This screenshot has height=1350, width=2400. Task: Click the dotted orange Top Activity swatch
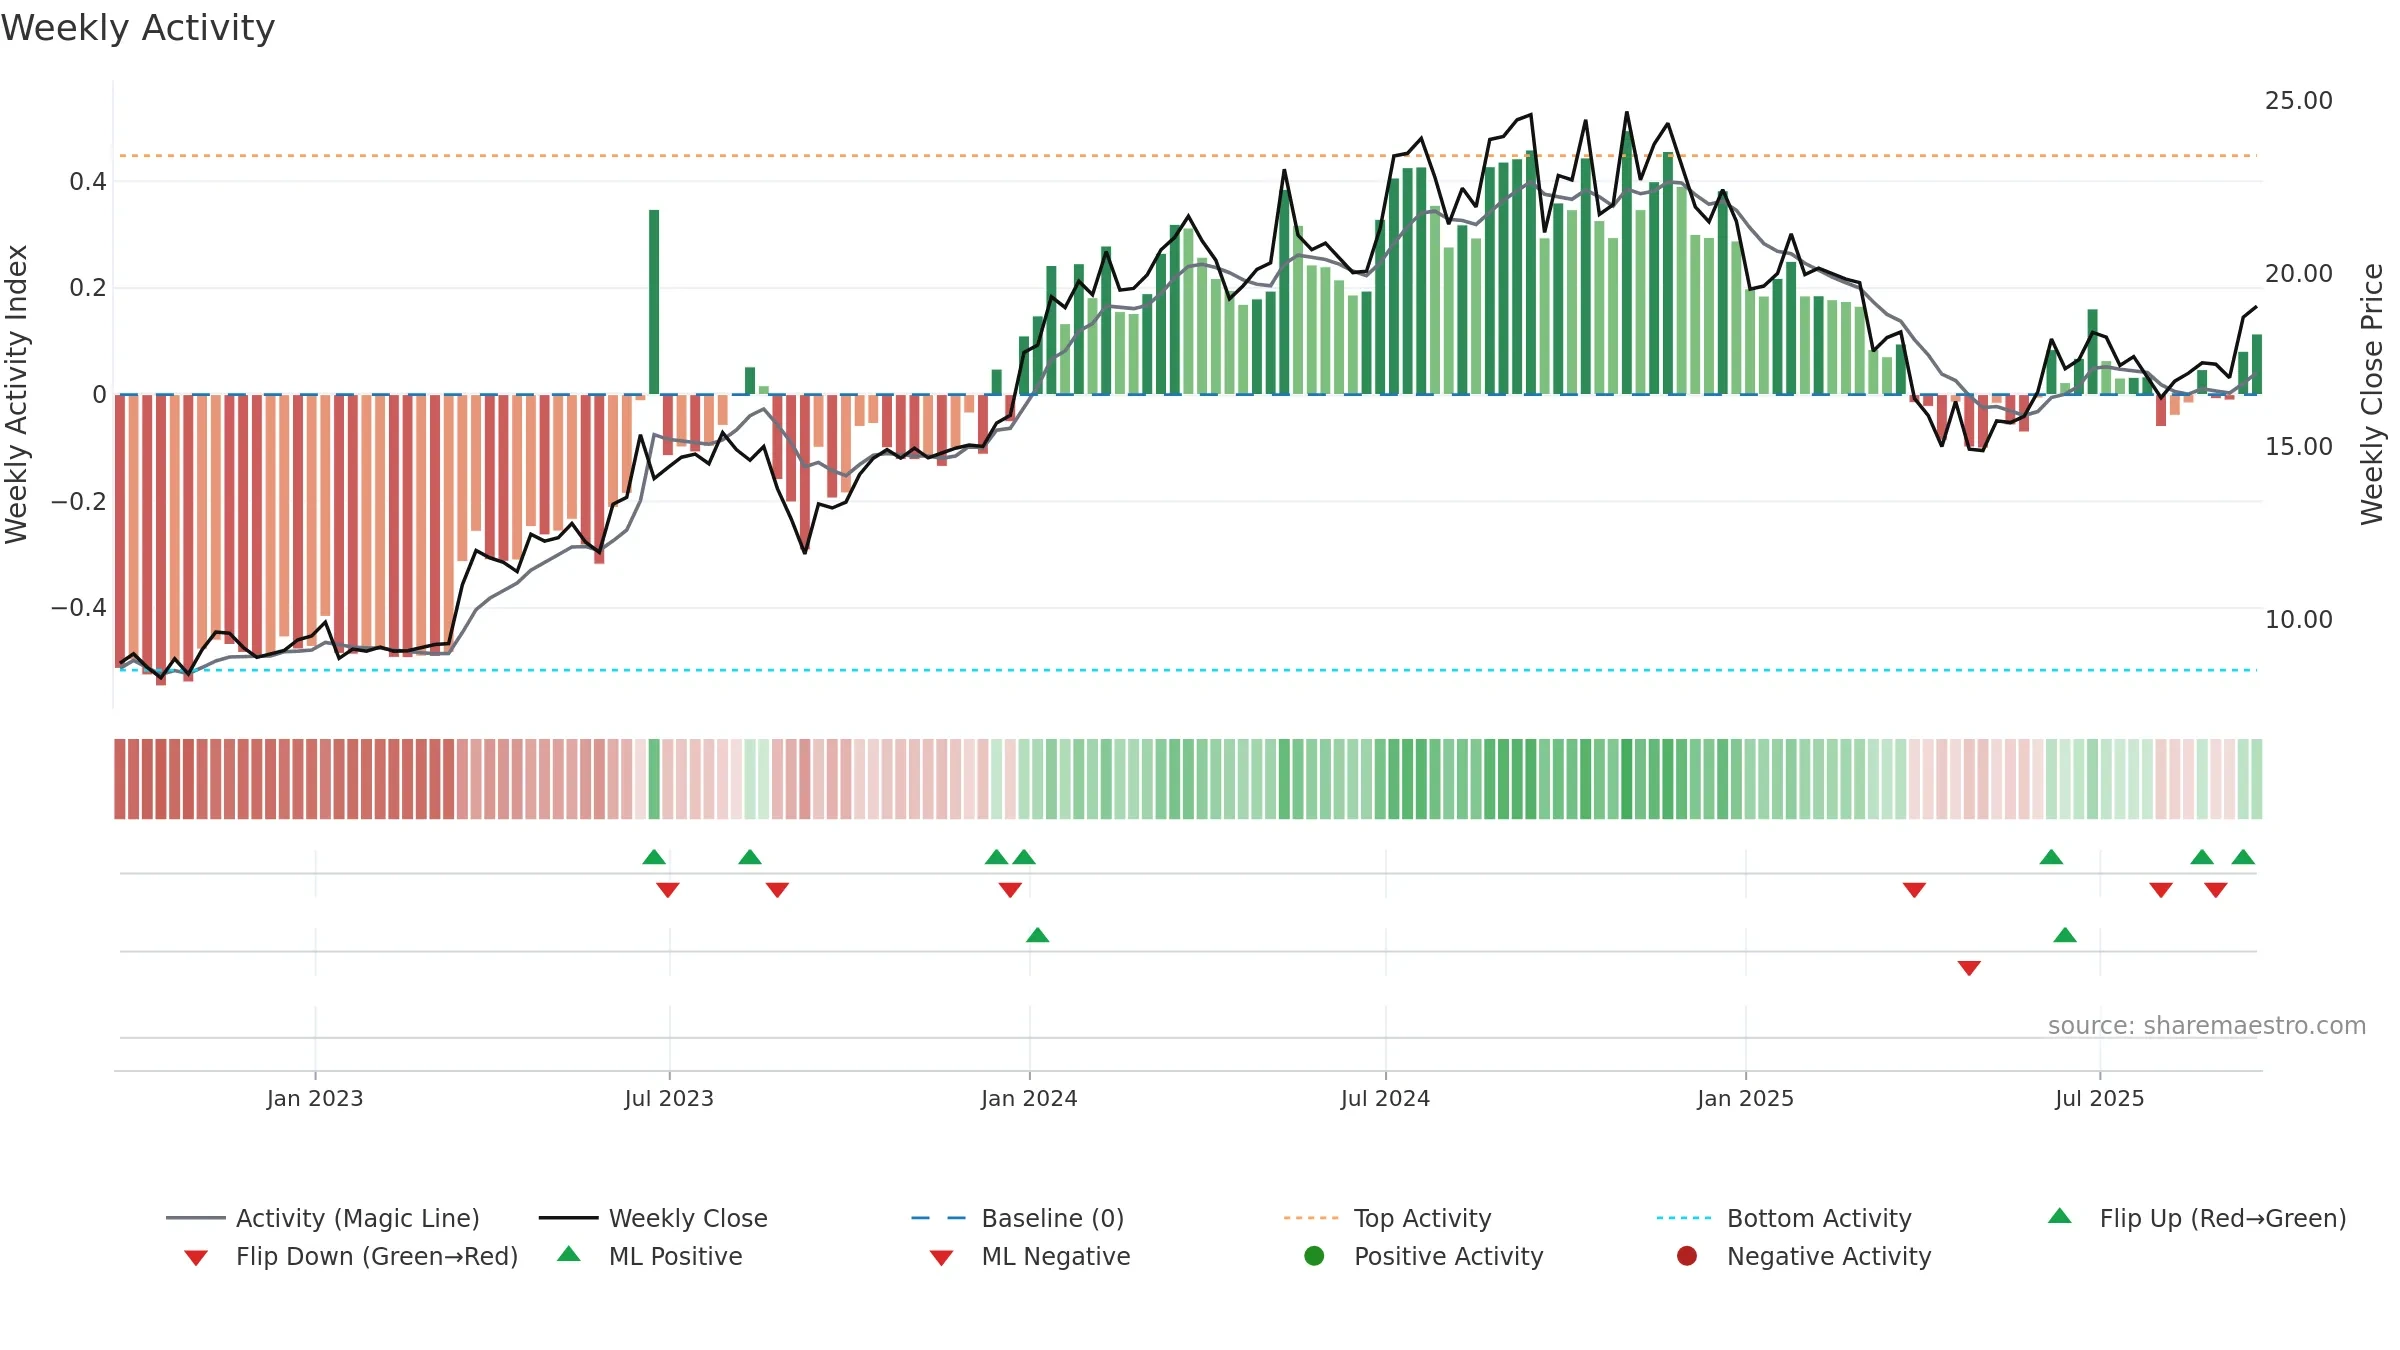click(x=1311, y=1218)
